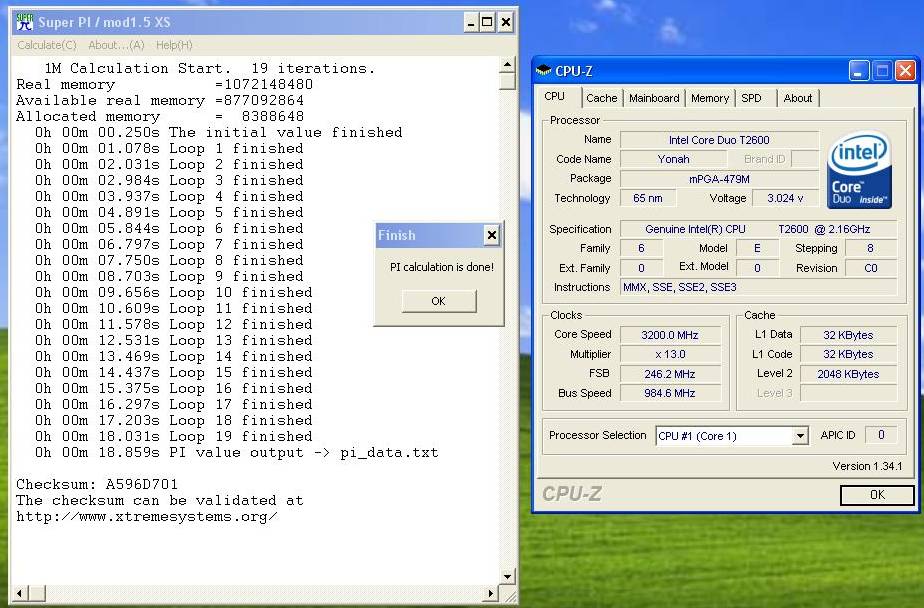Image resolution: width=924 pixels, height=608 pixels.
Task: Click the Super PI horizontal scroll thumb
Action: tap(37, 593)
